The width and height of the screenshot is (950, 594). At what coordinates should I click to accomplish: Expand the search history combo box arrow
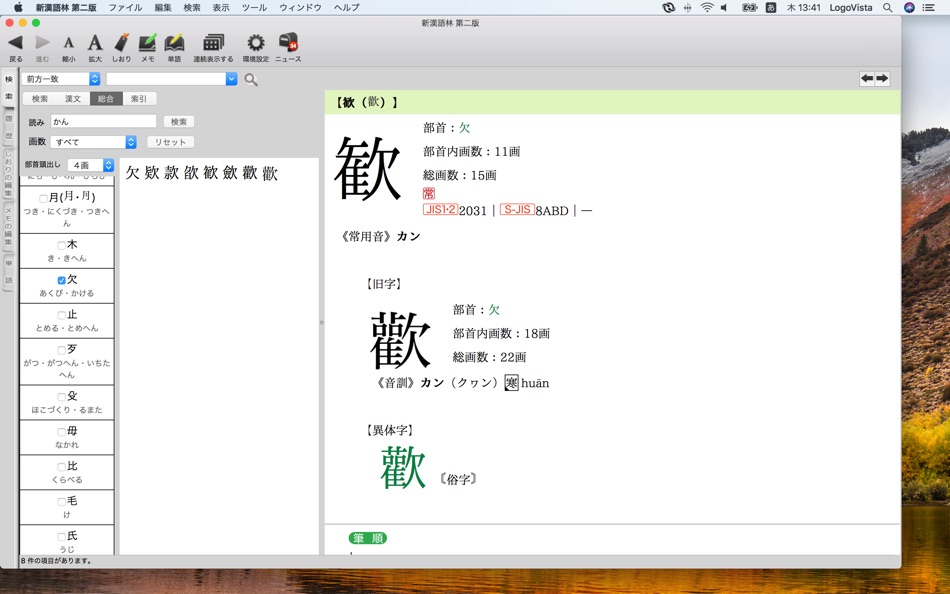click(231, 79)
